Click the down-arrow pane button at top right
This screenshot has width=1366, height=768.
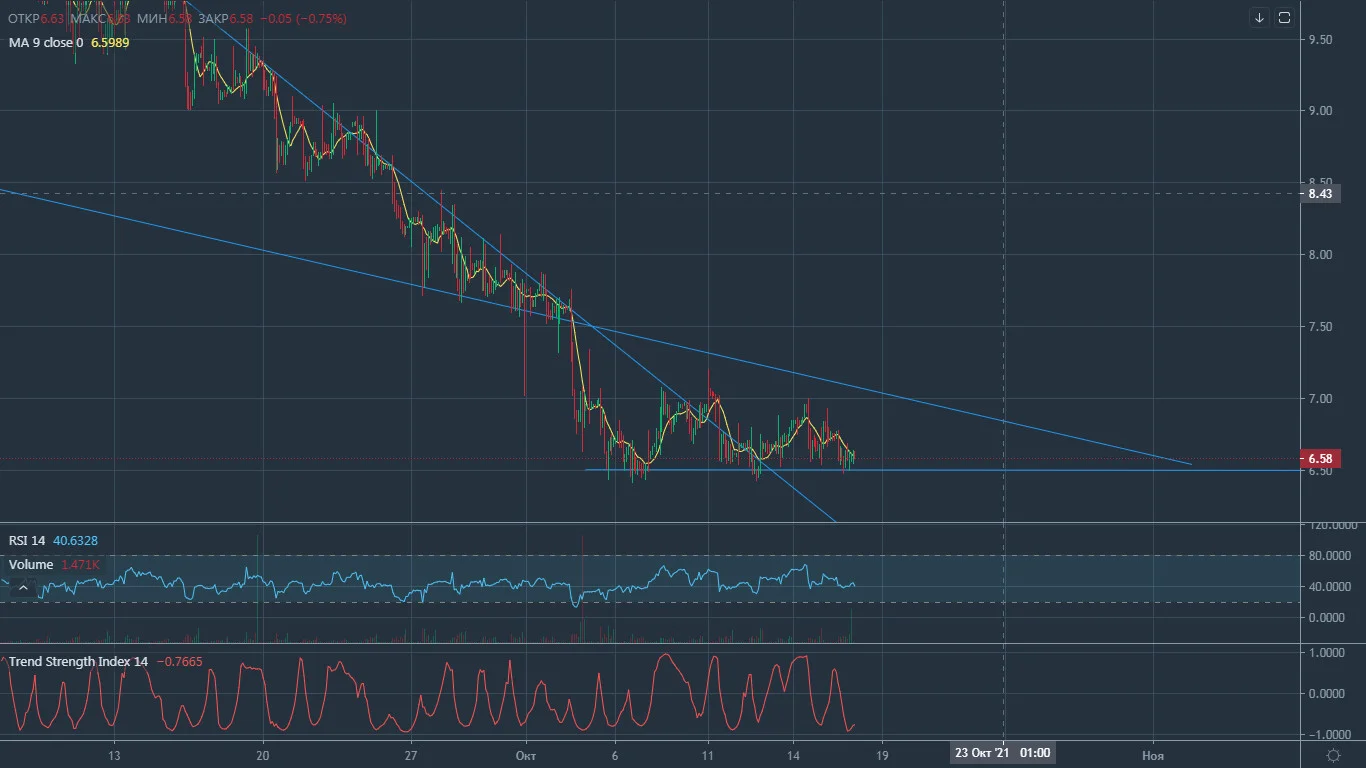pyautogui.click(x=1259, y=18)
